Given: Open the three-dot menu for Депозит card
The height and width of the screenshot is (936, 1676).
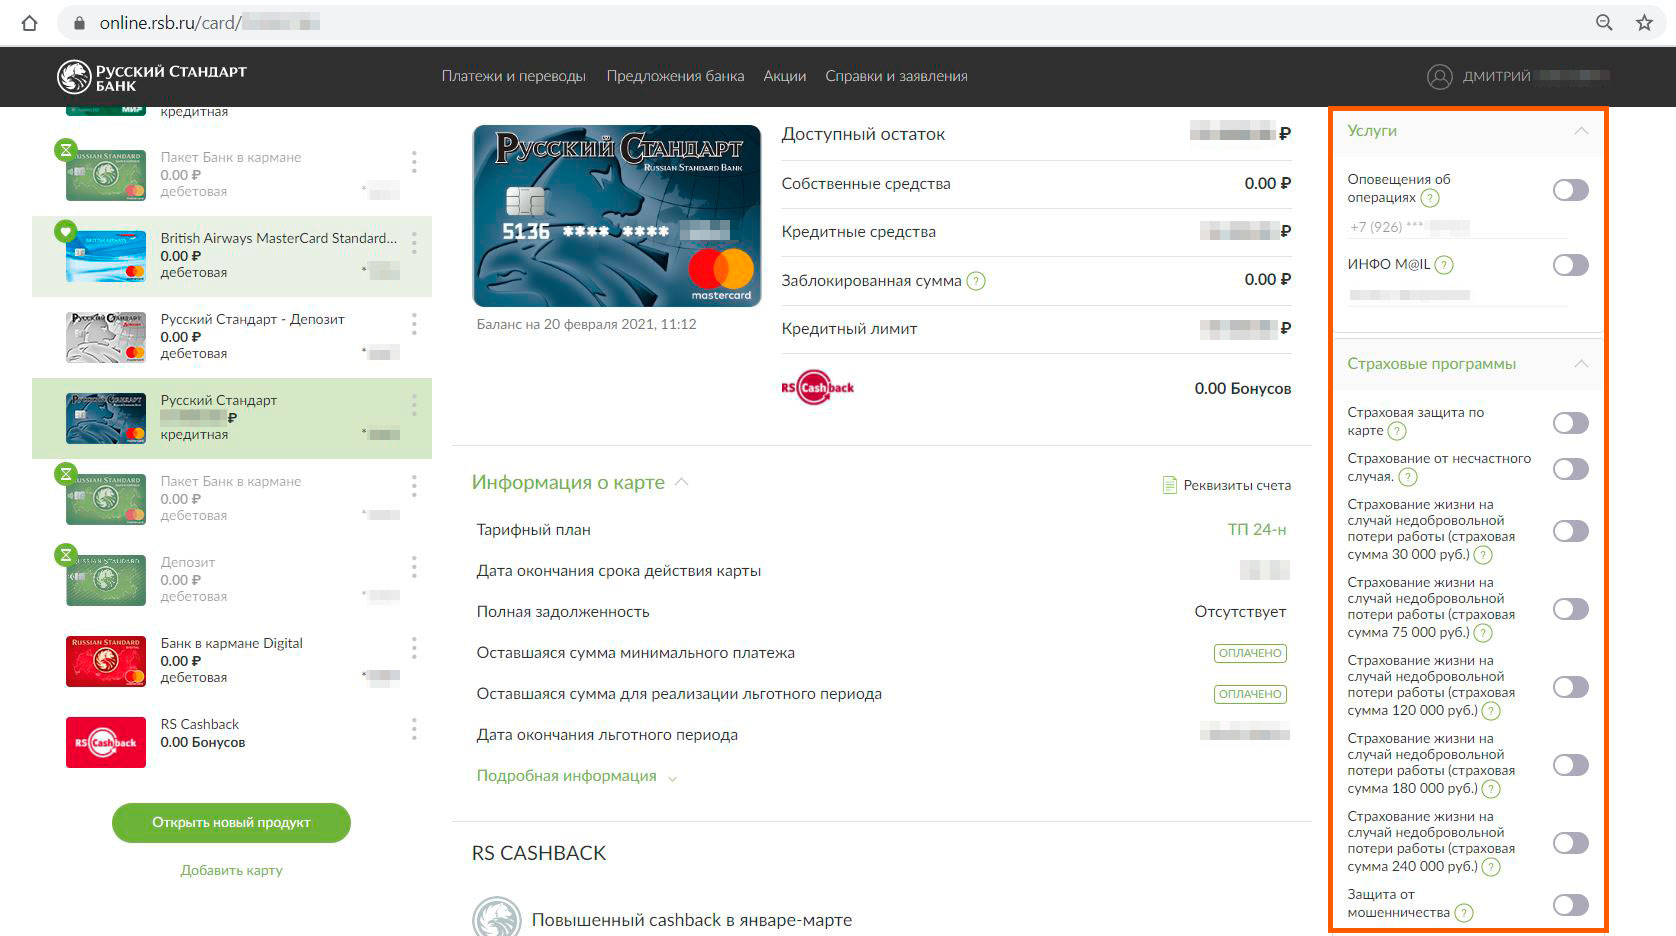Looking at the screenshot, I should 414,566.
